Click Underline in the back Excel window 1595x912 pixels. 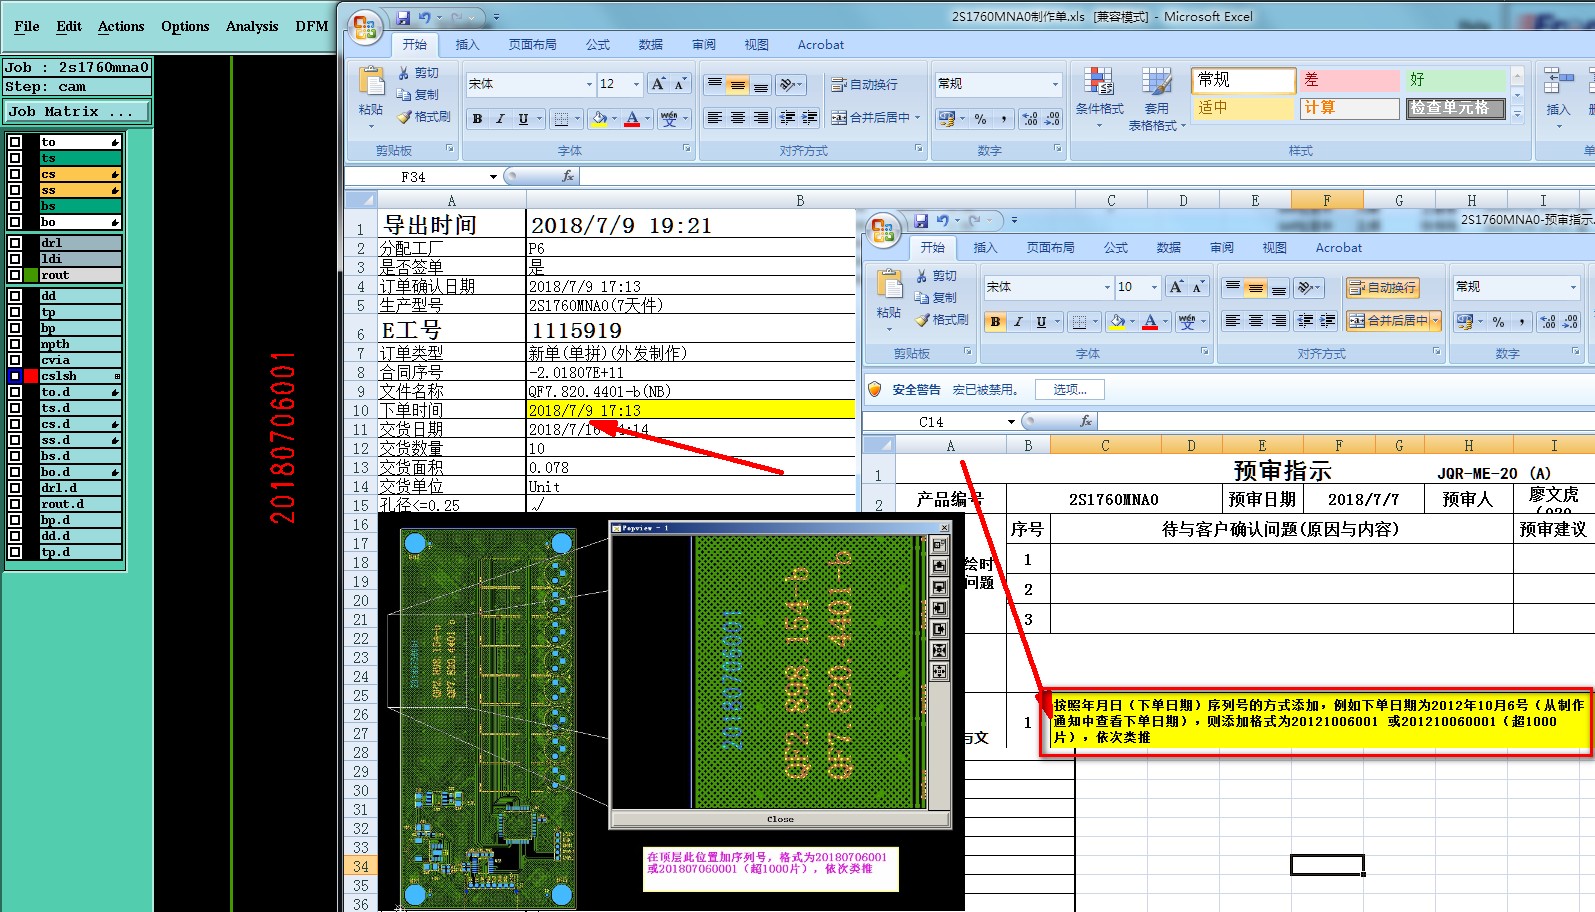(523, 119)
